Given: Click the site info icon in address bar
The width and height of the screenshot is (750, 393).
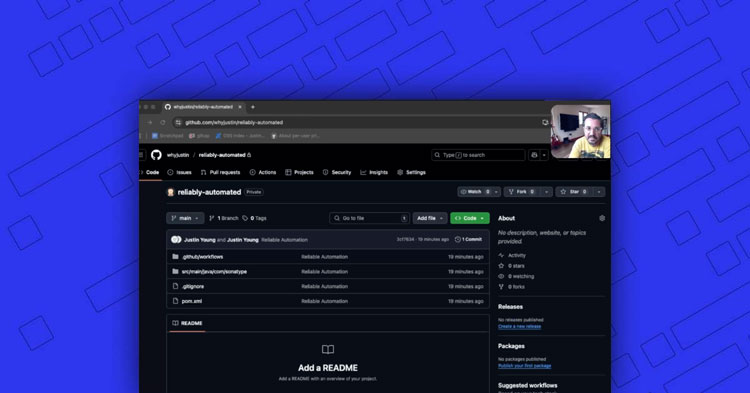Looking at the screenshot, I should click(178, 122).
